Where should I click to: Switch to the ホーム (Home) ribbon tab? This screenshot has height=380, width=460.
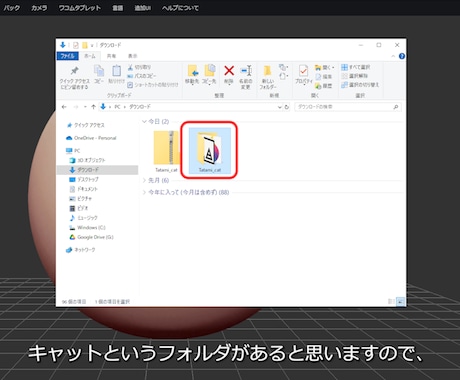pos(90,56)
